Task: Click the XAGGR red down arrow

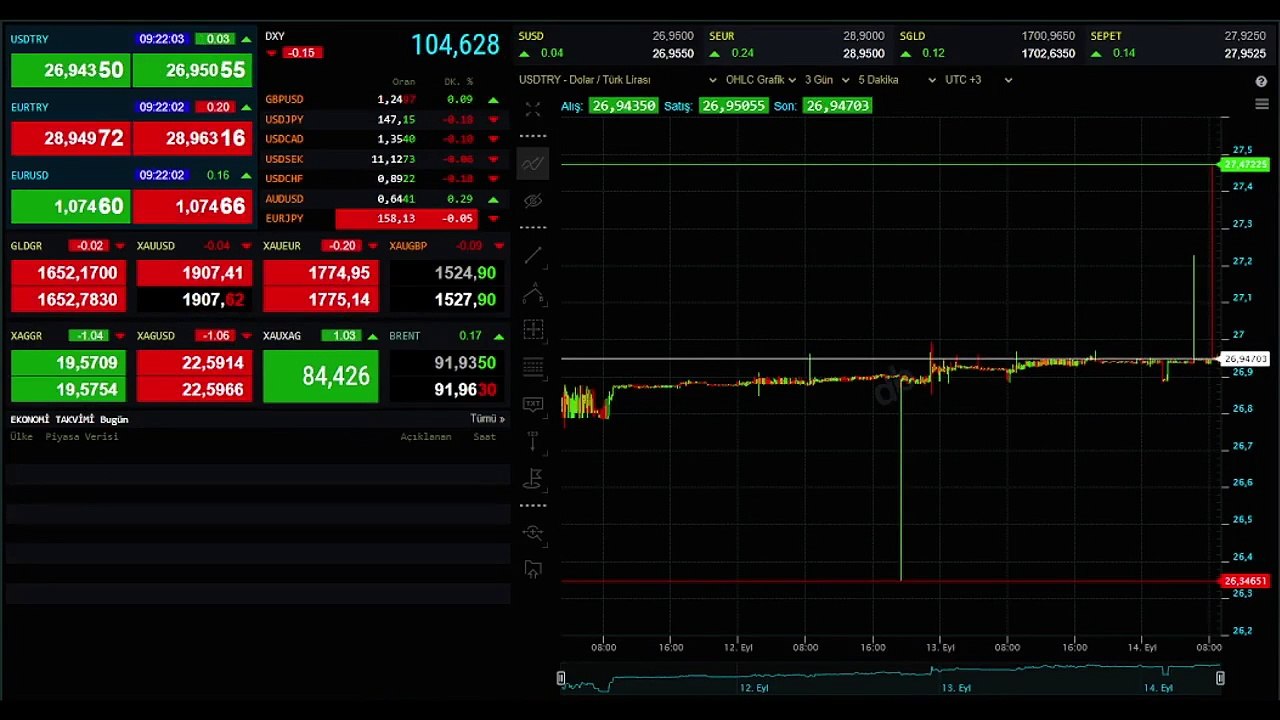Action: point(120,336)
